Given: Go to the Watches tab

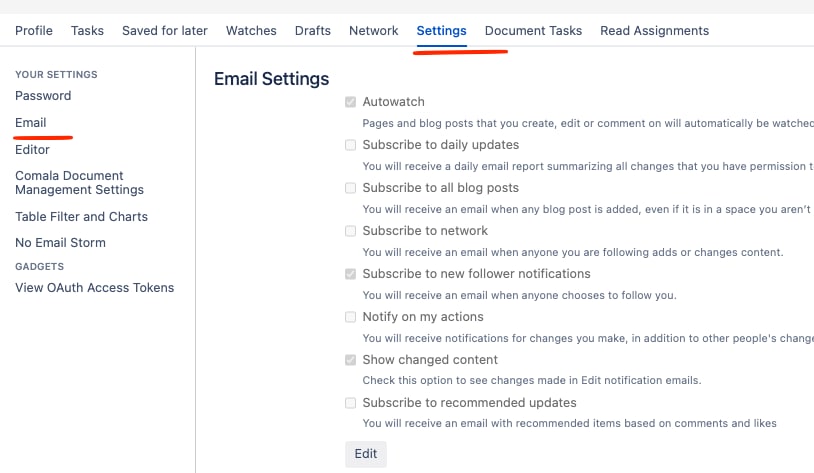Looking at the screenshot, I should pos(251,31).
